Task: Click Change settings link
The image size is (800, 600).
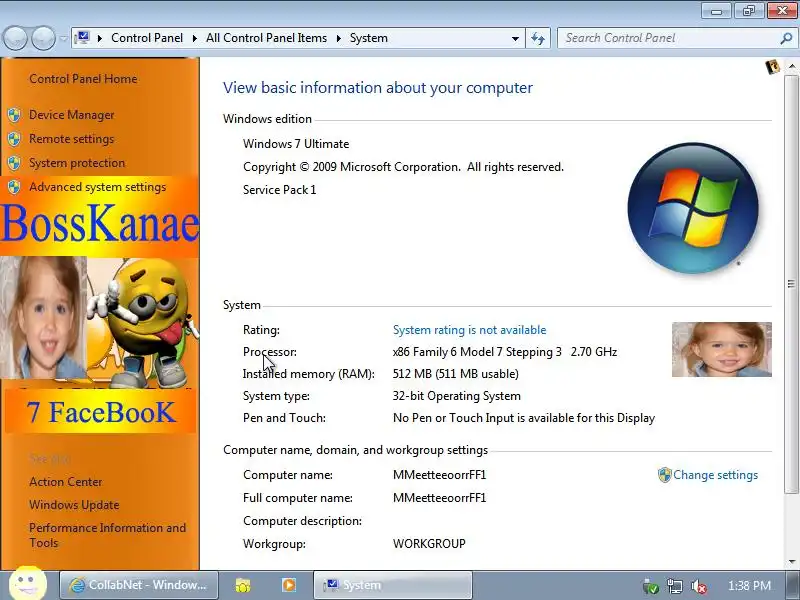Action: 715,475
